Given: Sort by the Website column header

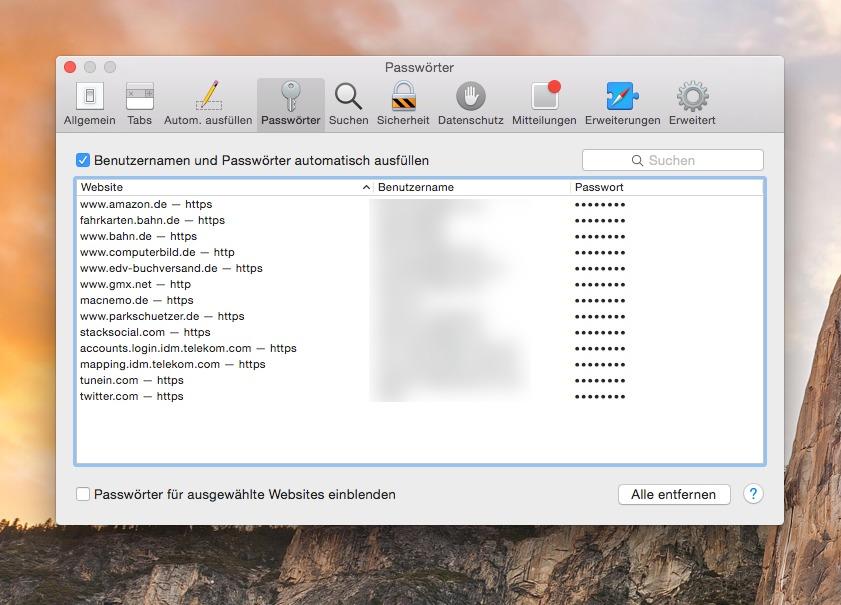Looking at the screenshot, I should (x=224, y=187).
